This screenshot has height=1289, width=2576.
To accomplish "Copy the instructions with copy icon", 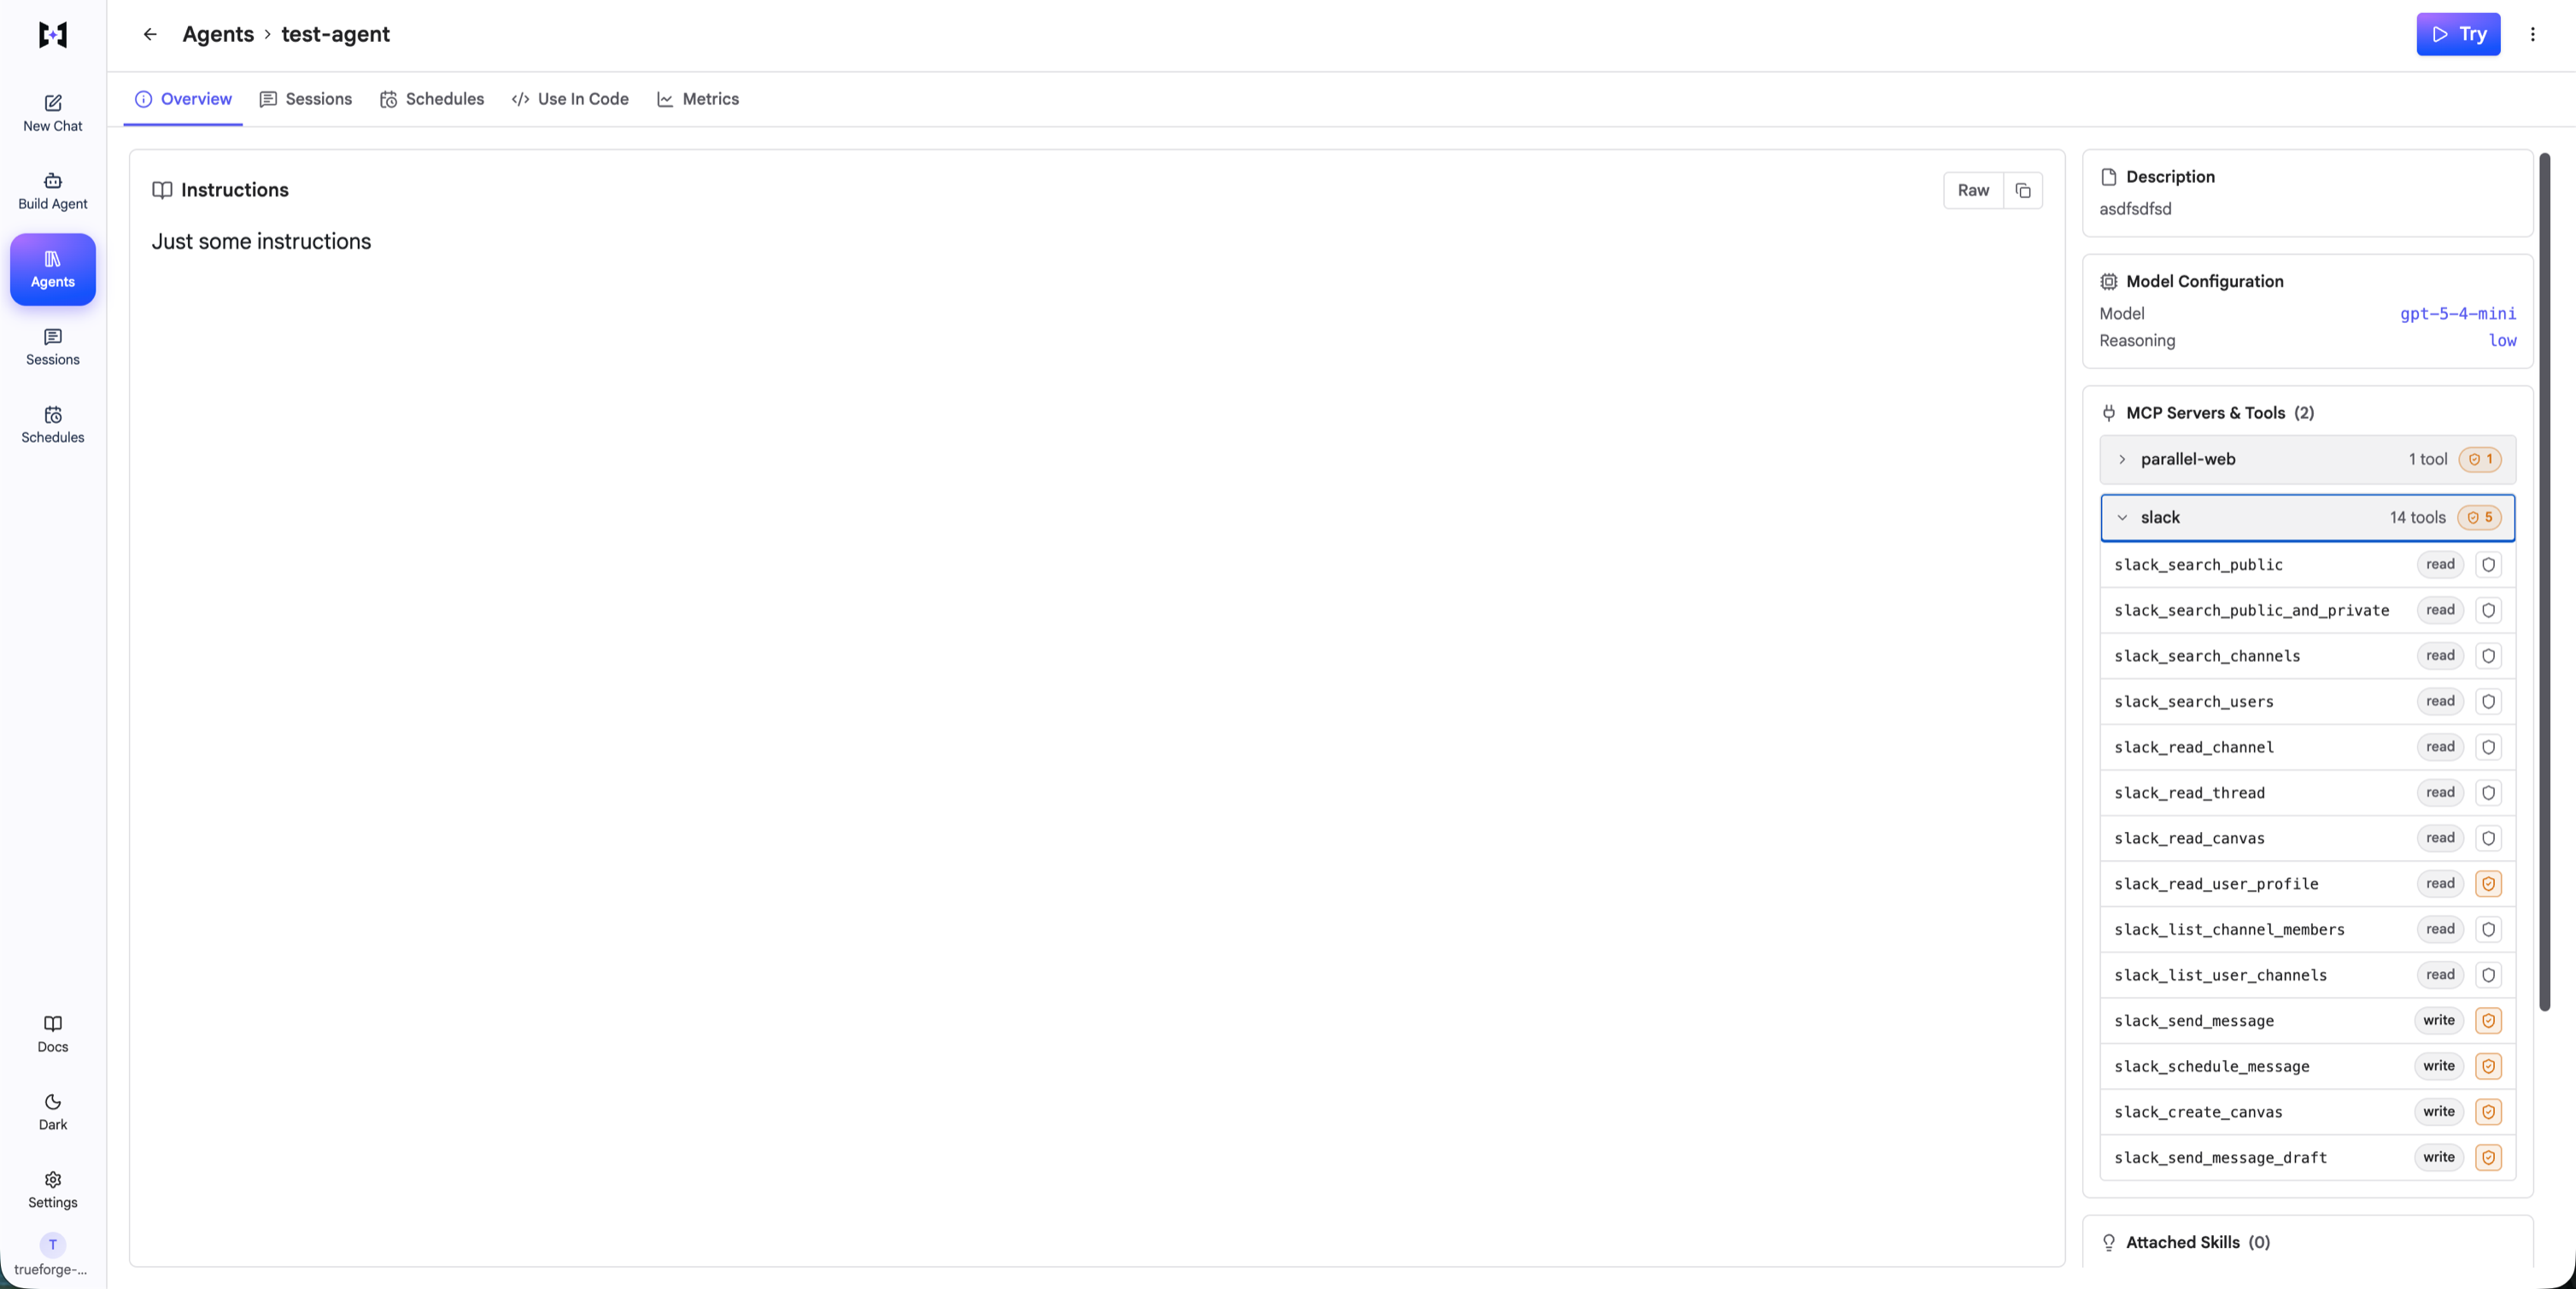I will 2022,190.
